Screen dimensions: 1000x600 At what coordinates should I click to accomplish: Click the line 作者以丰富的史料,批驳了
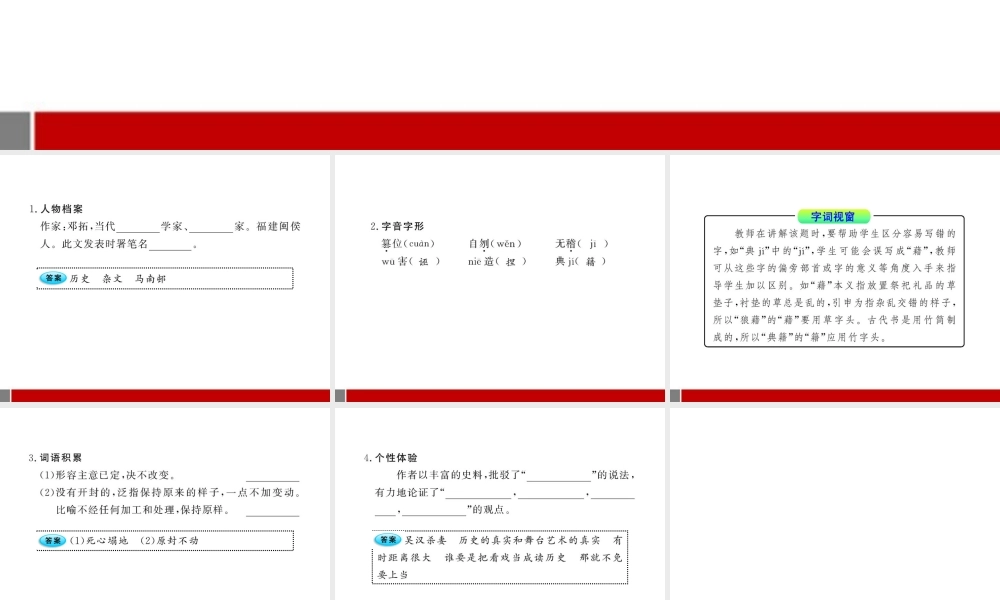coord(515,475)
